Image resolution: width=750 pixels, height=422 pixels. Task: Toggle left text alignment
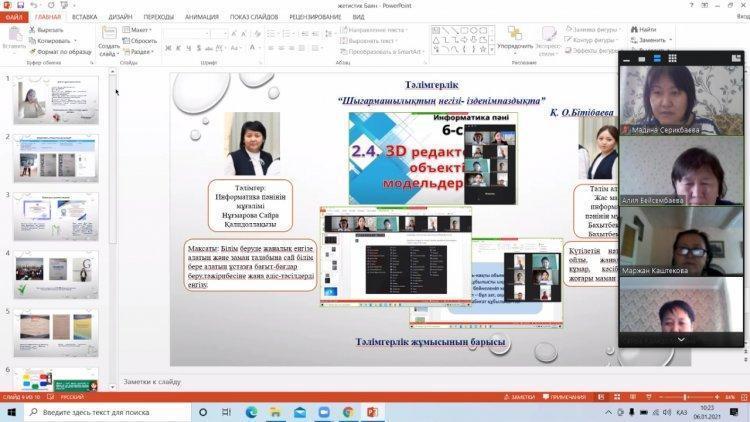pos(271,48)
